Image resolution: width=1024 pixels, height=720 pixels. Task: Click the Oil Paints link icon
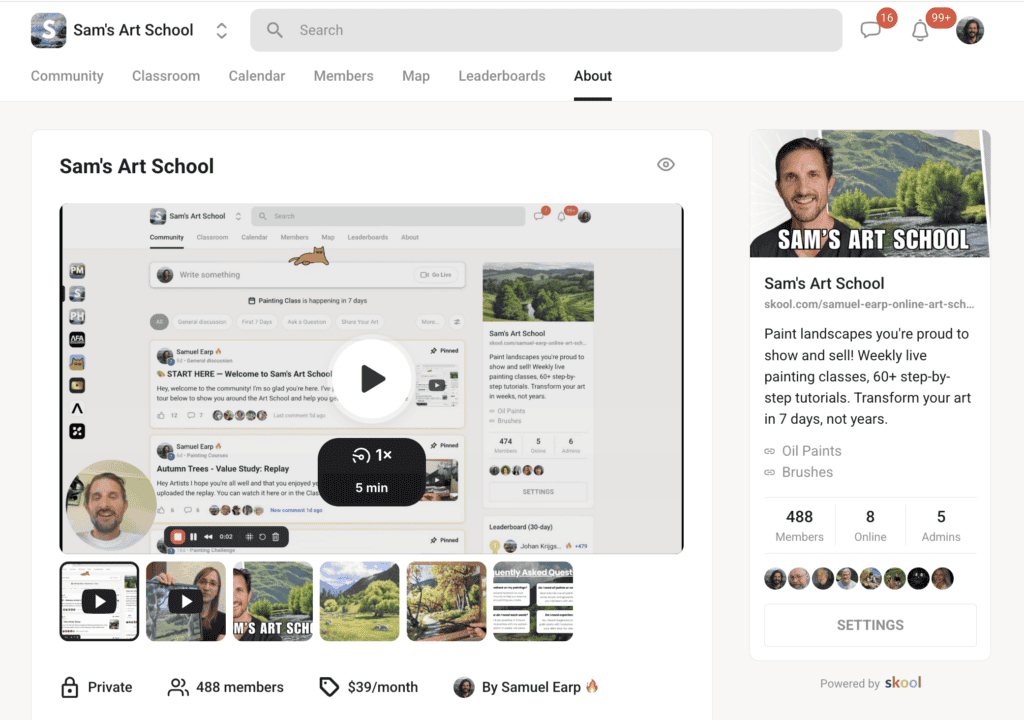pyautogui.click(x=769, y=451)
